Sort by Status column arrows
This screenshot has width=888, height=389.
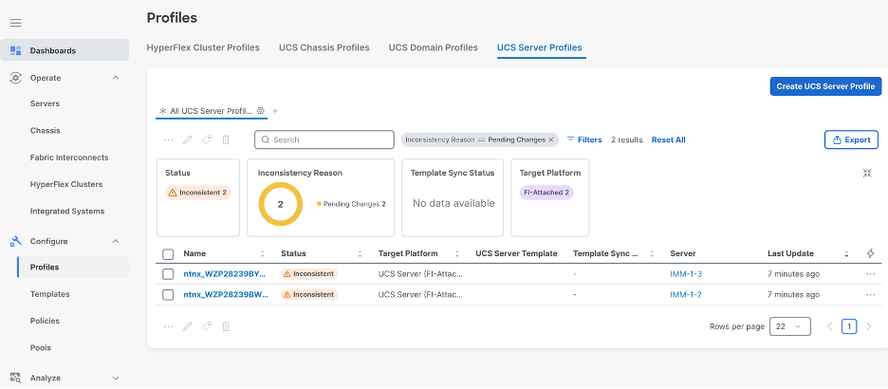pos(360,254)
